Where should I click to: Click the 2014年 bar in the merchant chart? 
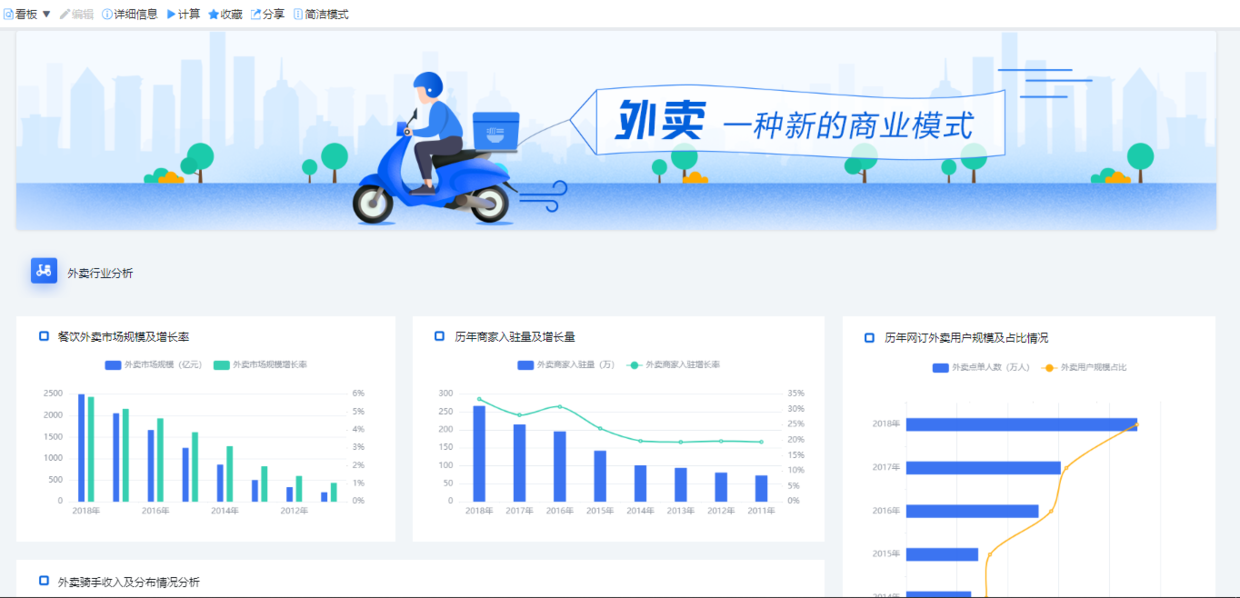click(x=640, y=483)
